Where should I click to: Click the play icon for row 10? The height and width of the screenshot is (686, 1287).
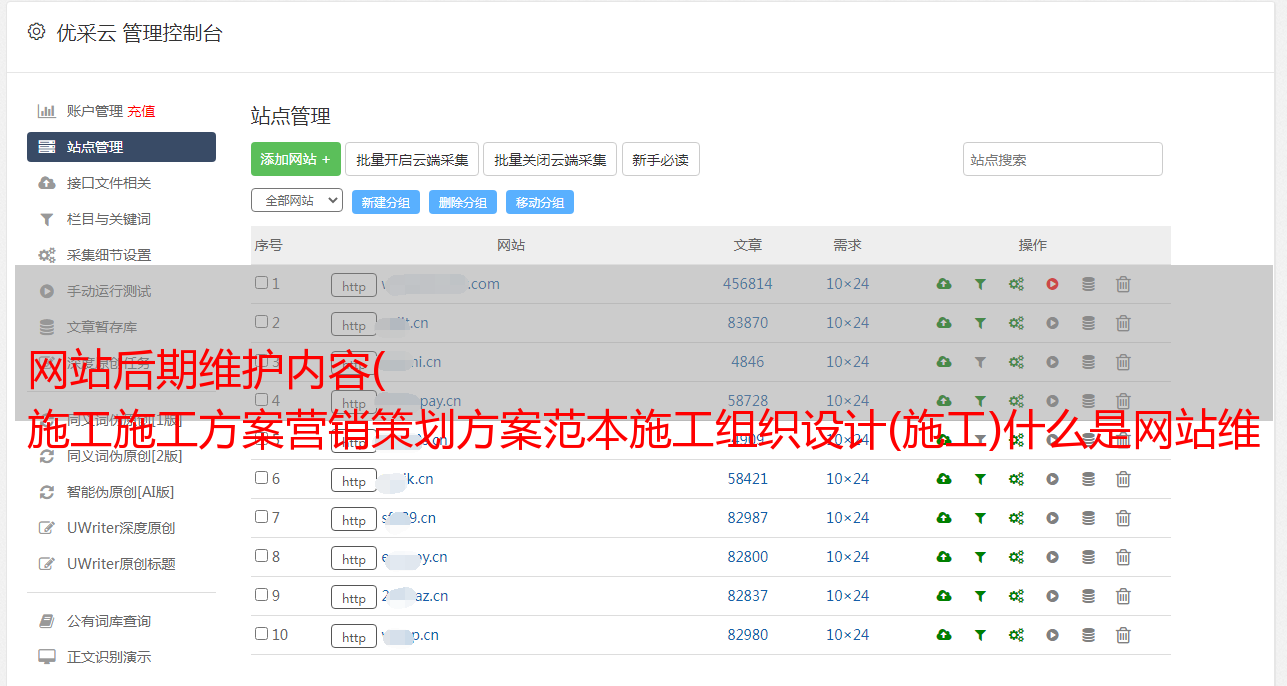[x=1052, y=635]
